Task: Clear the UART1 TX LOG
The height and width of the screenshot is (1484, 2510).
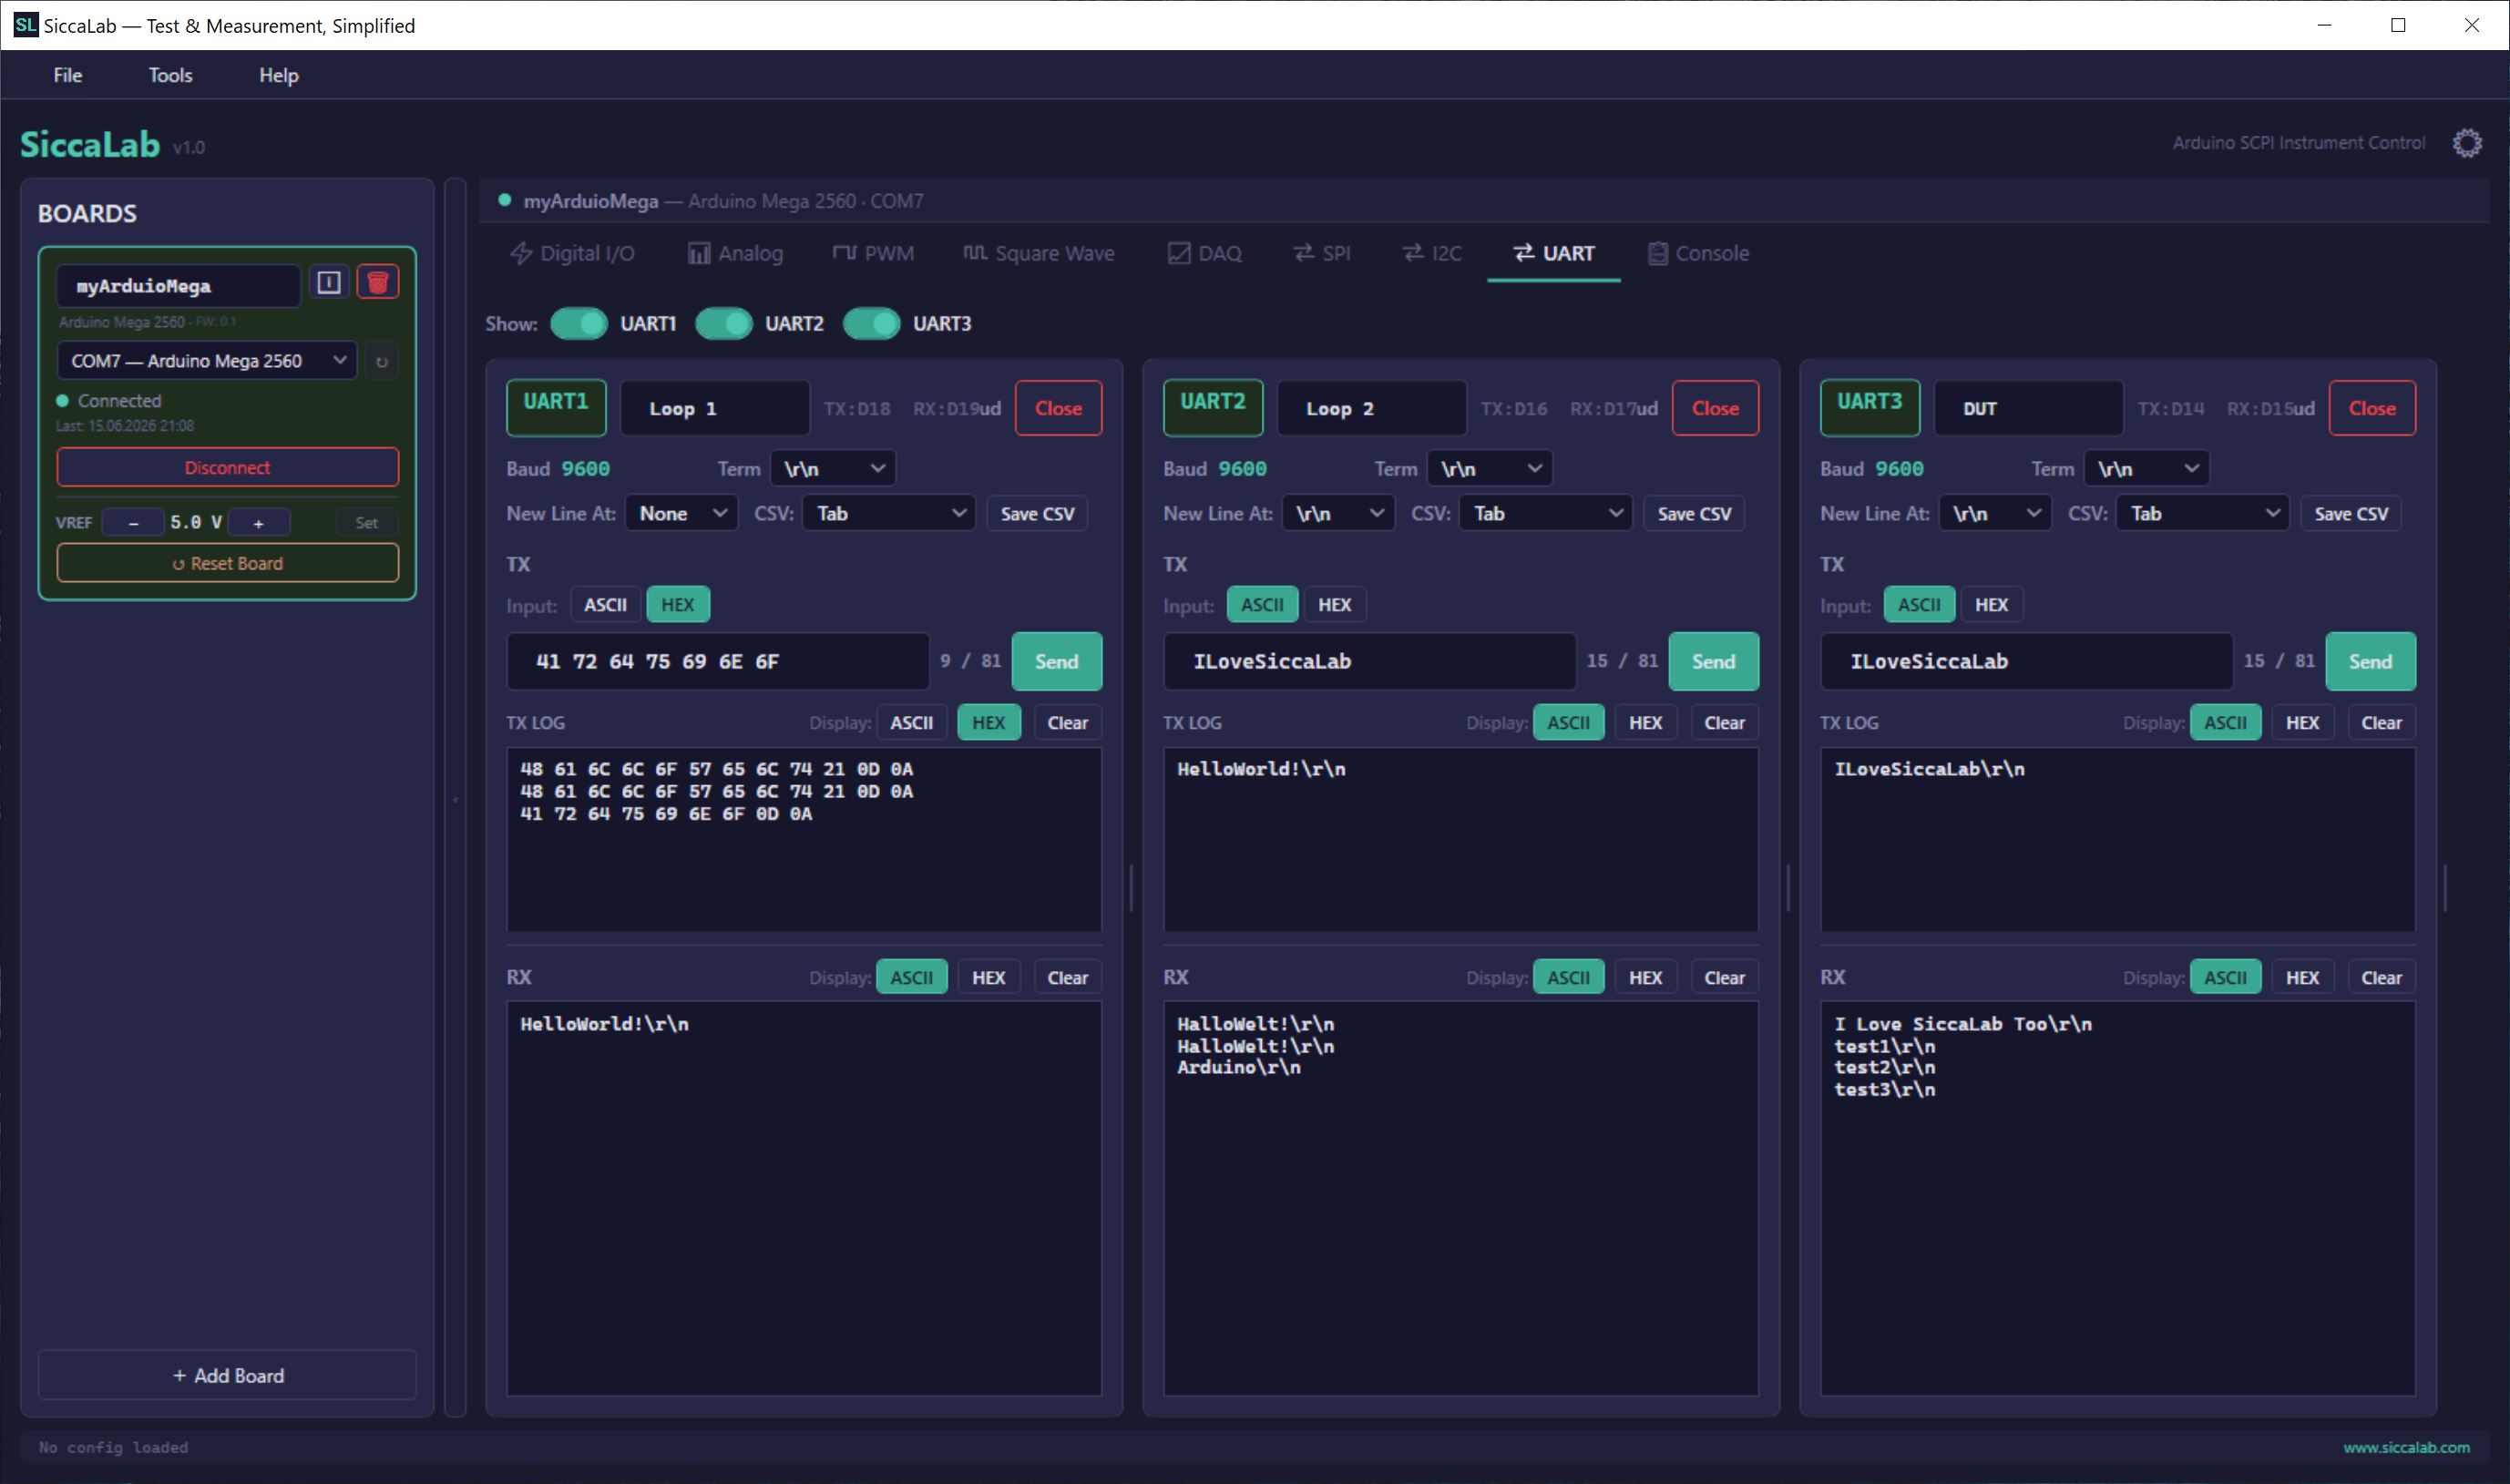Action: click(x=1067, y=723)
